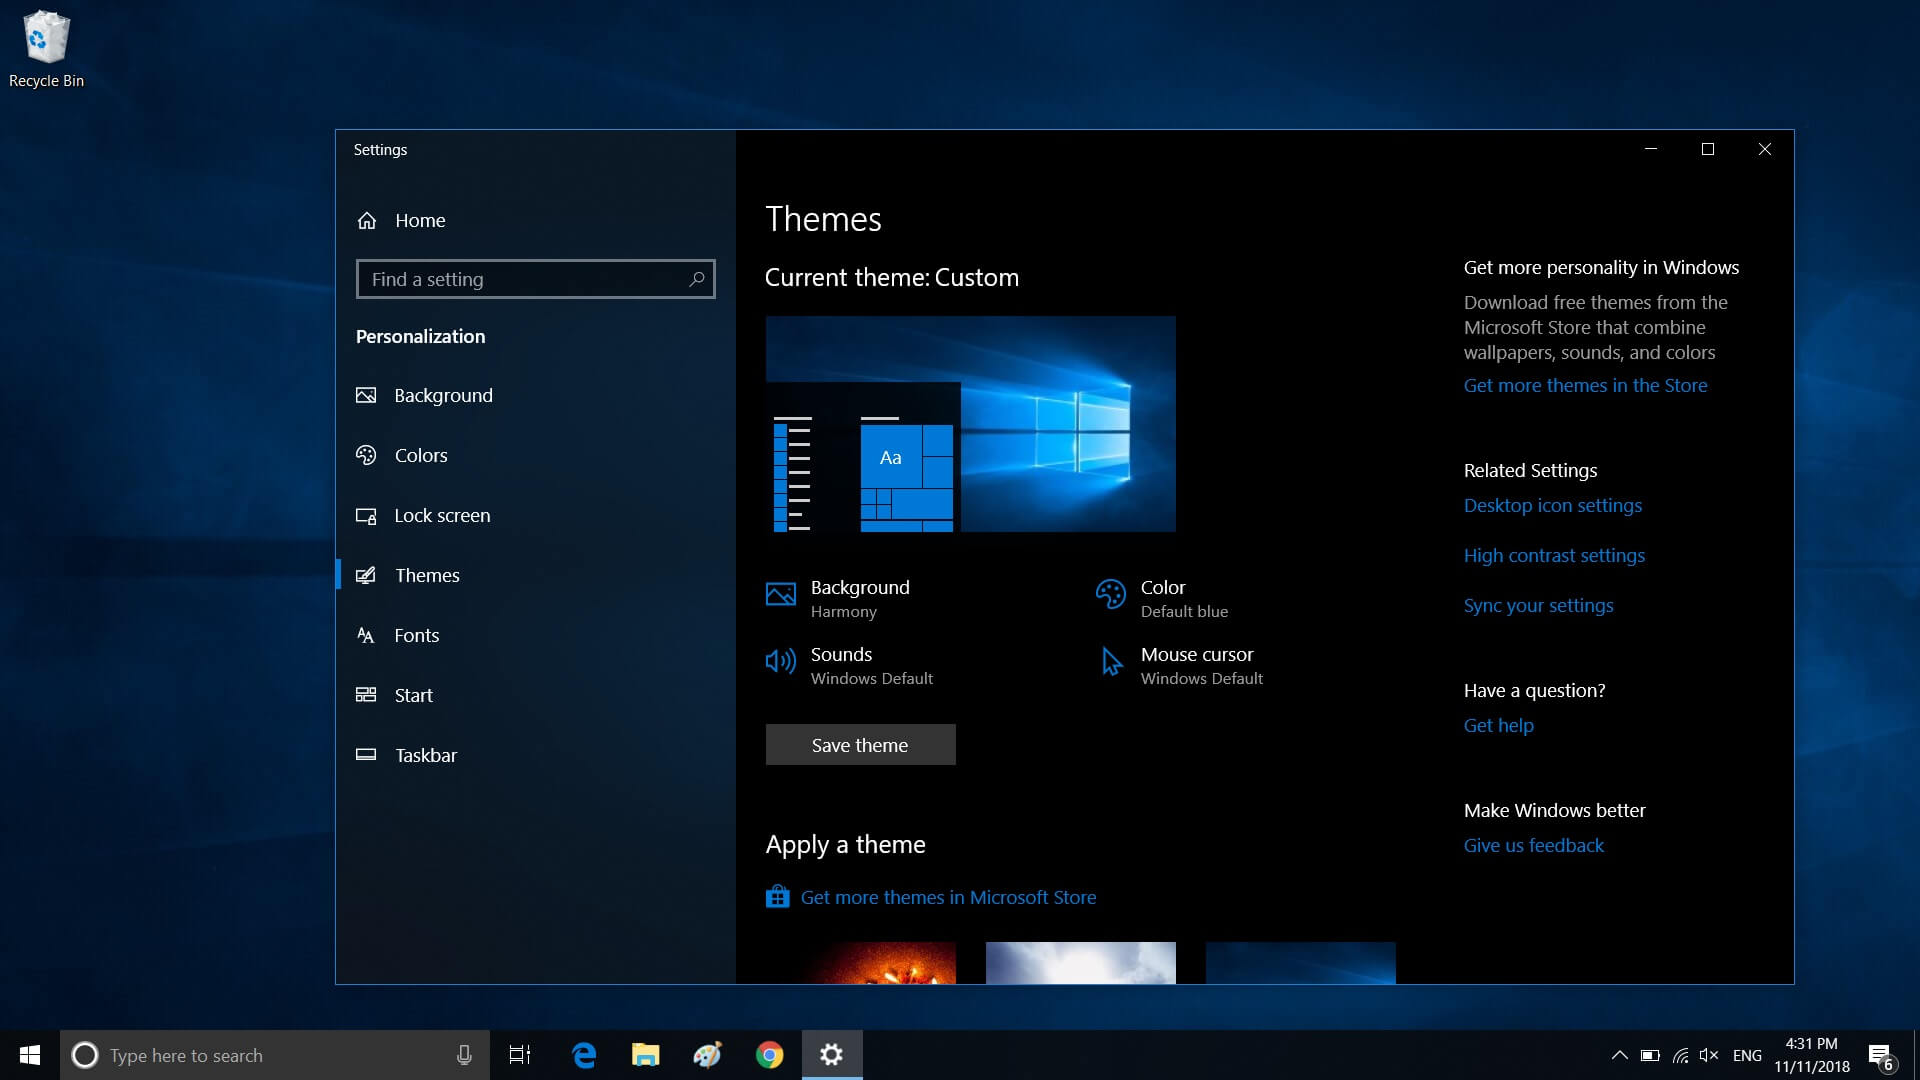Click the current theme preview image
This screenshot has width=1920, height=1080.
[x=971, y=424]
